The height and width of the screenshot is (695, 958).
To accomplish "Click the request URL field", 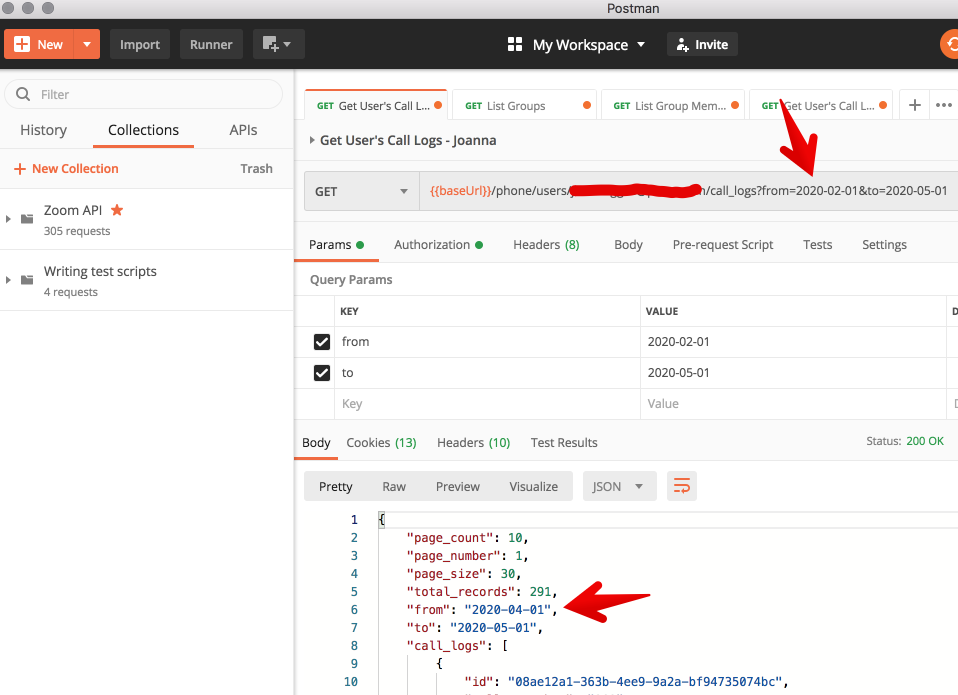I will point(689,192).
